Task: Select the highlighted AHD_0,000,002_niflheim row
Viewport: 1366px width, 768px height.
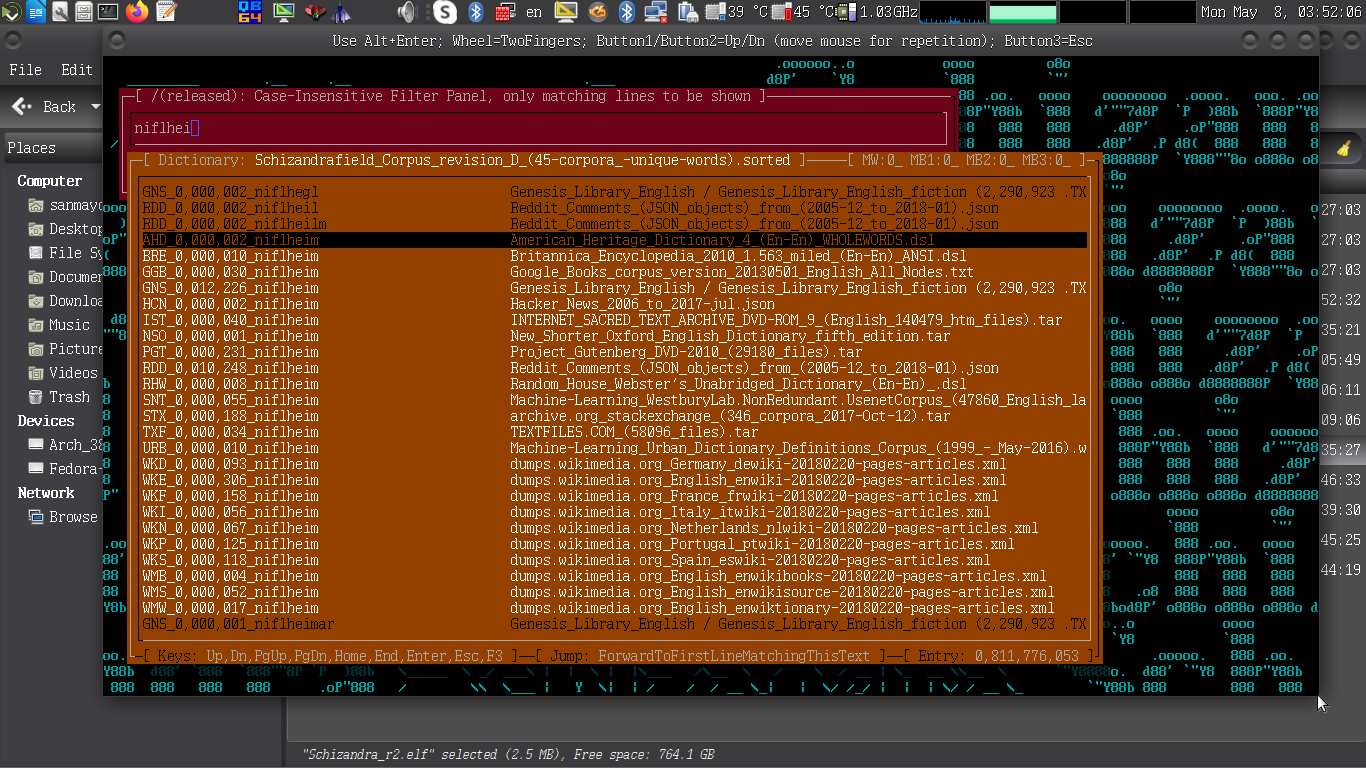Action: 614,240
